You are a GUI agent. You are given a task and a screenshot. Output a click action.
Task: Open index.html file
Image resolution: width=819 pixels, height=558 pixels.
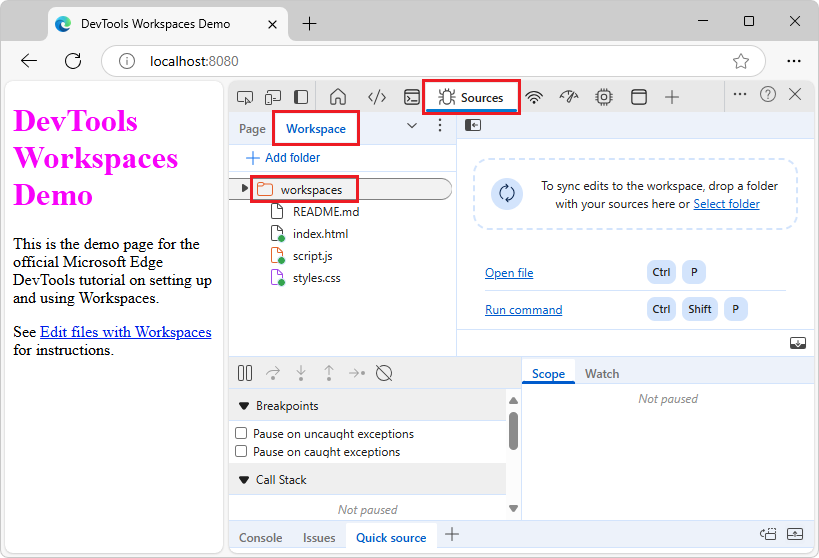click(320, 234)
